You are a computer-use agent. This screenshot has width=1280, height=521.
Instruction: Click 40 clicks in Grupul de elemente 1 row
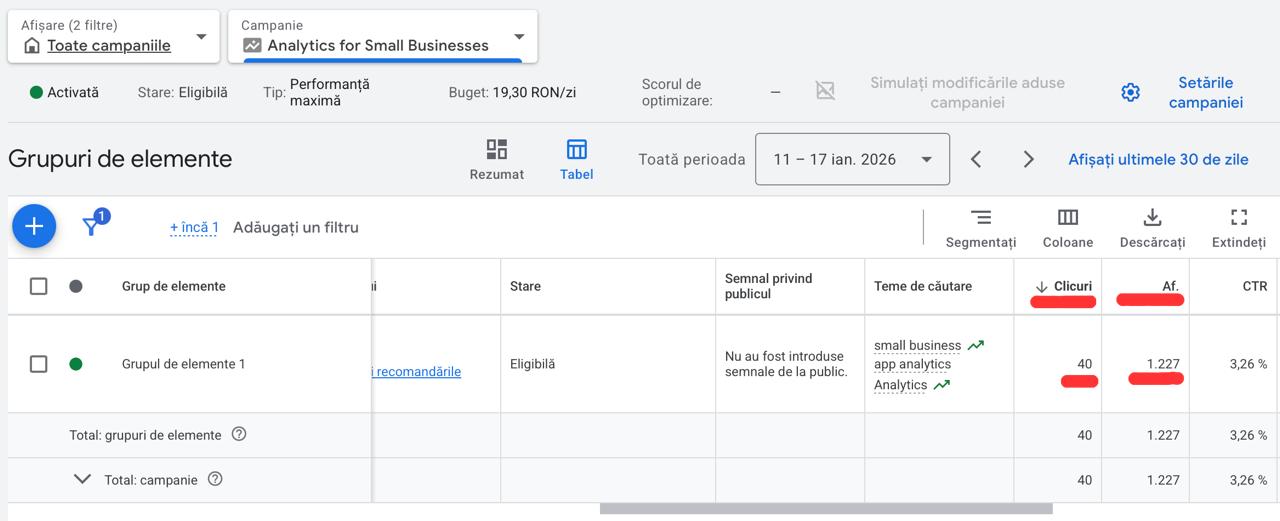[x=1084, y=364]
